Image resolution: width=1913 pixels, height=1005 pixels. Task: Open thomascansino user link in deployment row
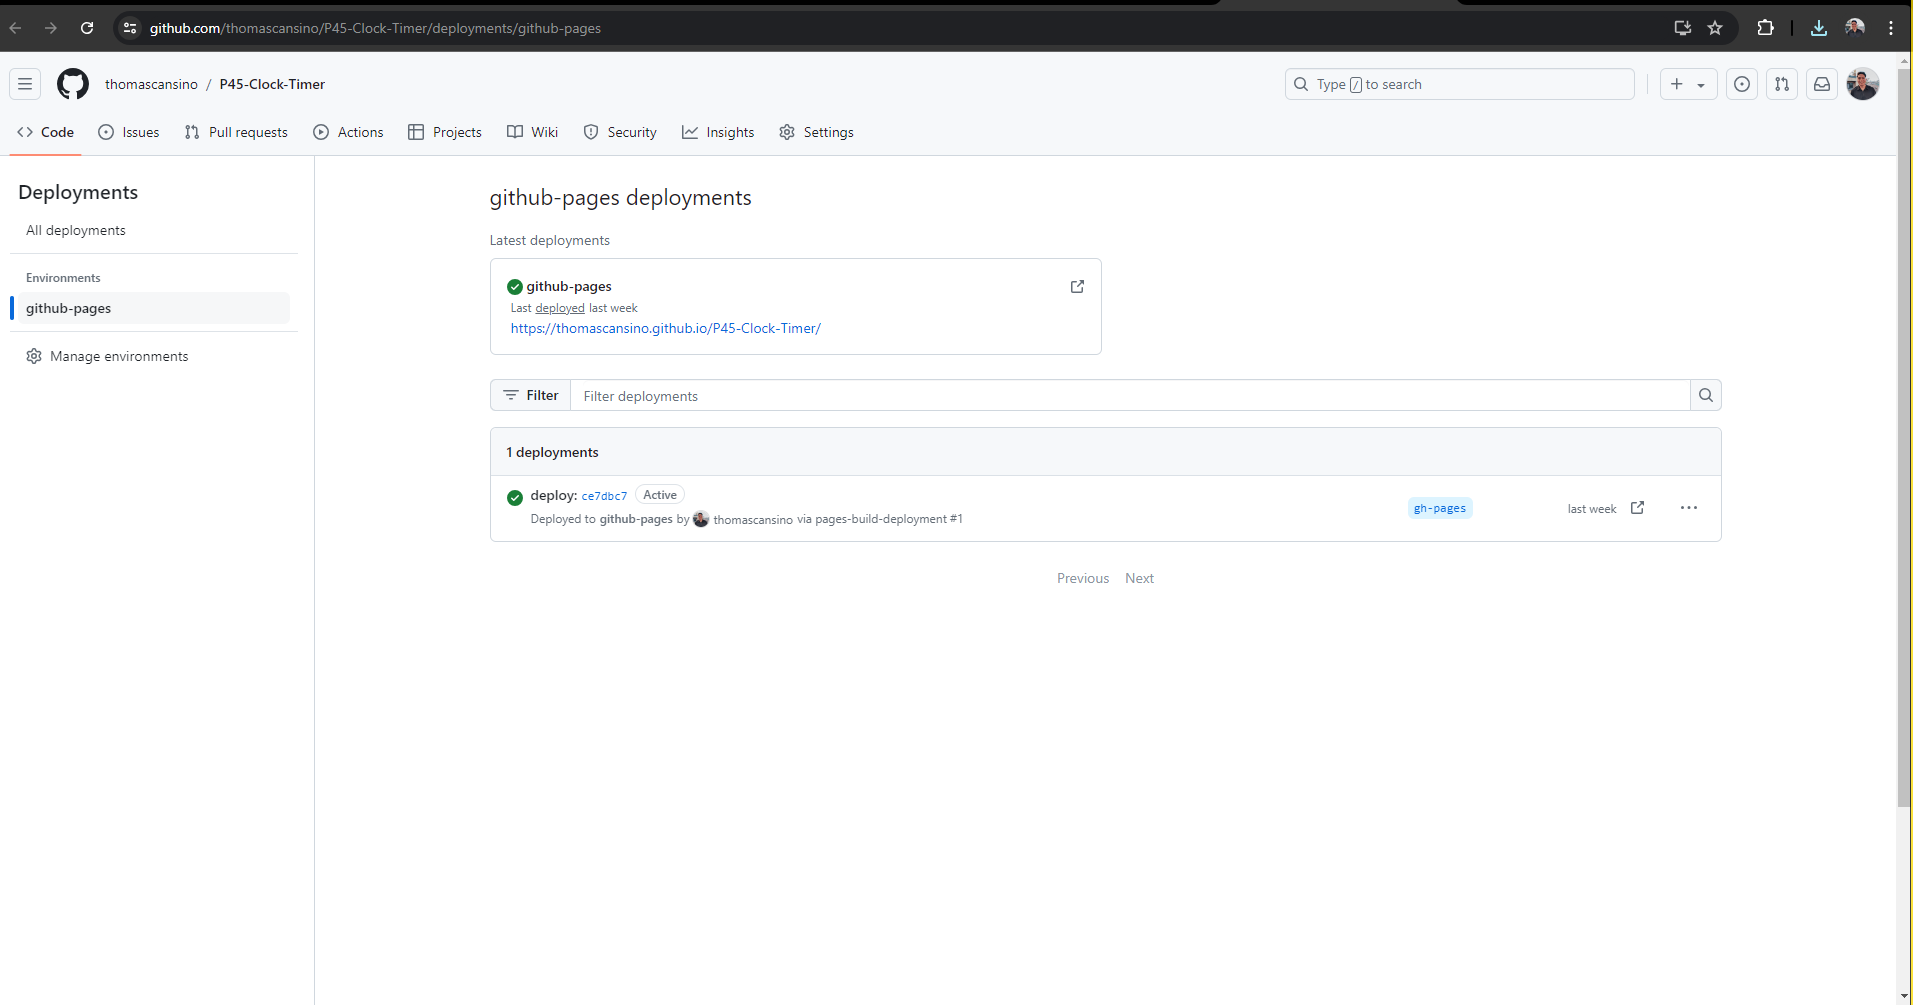[753, 519]
